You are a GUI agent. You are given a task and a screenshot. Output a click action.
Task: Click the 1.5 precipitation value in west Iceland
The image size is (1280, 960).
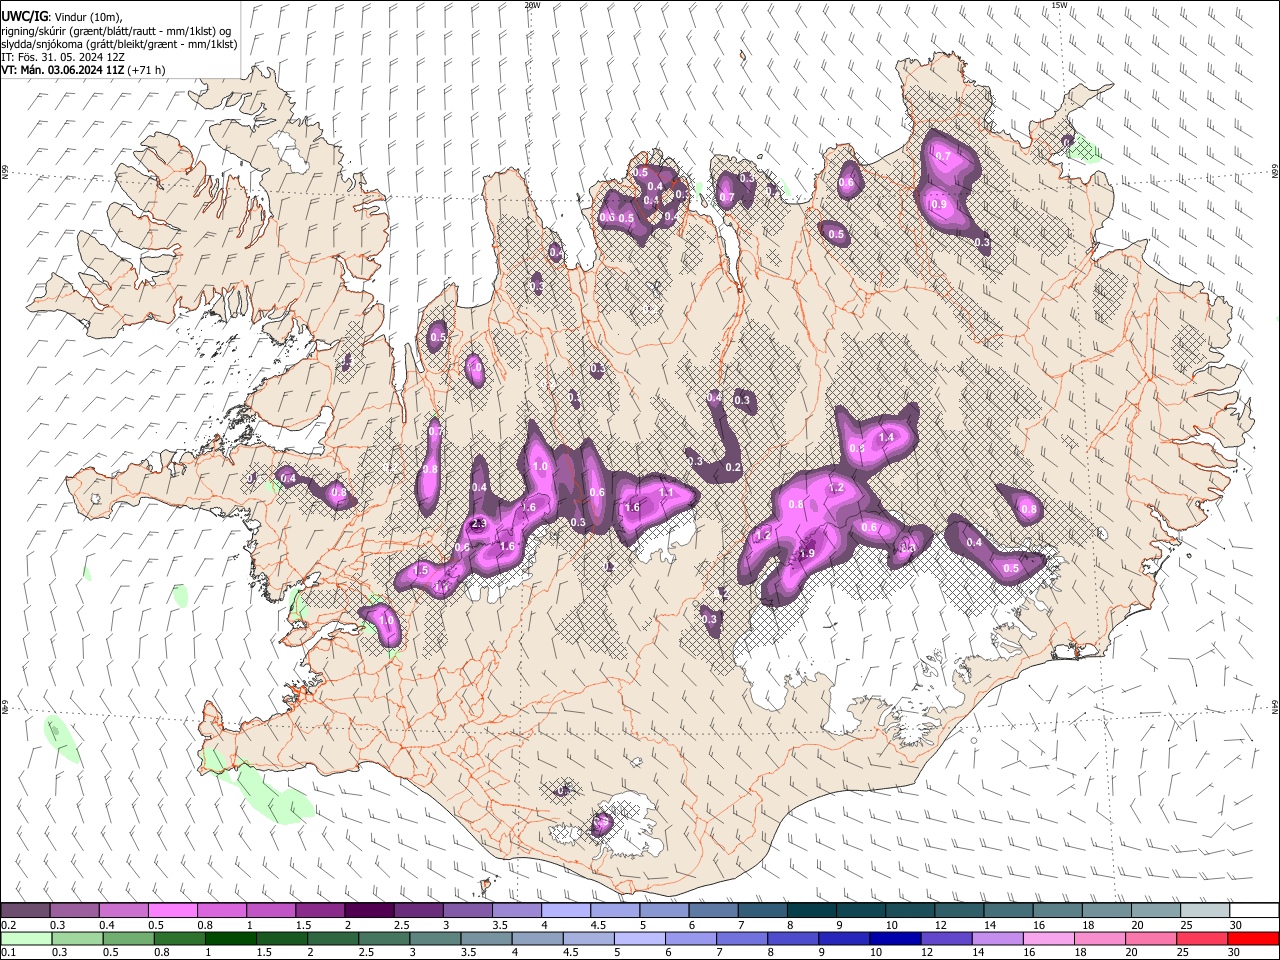(x=421, y=570)
